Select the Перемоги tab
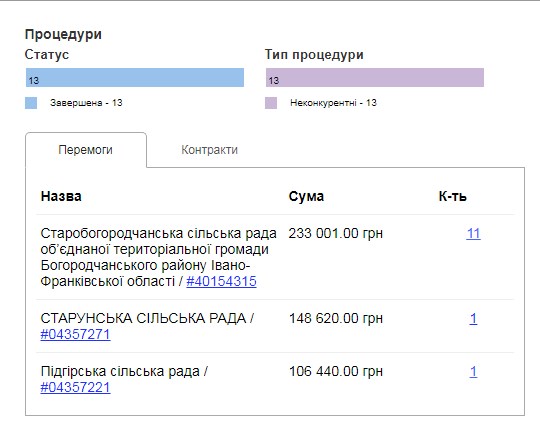Image resolution: width=540 pixels, height=425 pixels. [86, 150]
